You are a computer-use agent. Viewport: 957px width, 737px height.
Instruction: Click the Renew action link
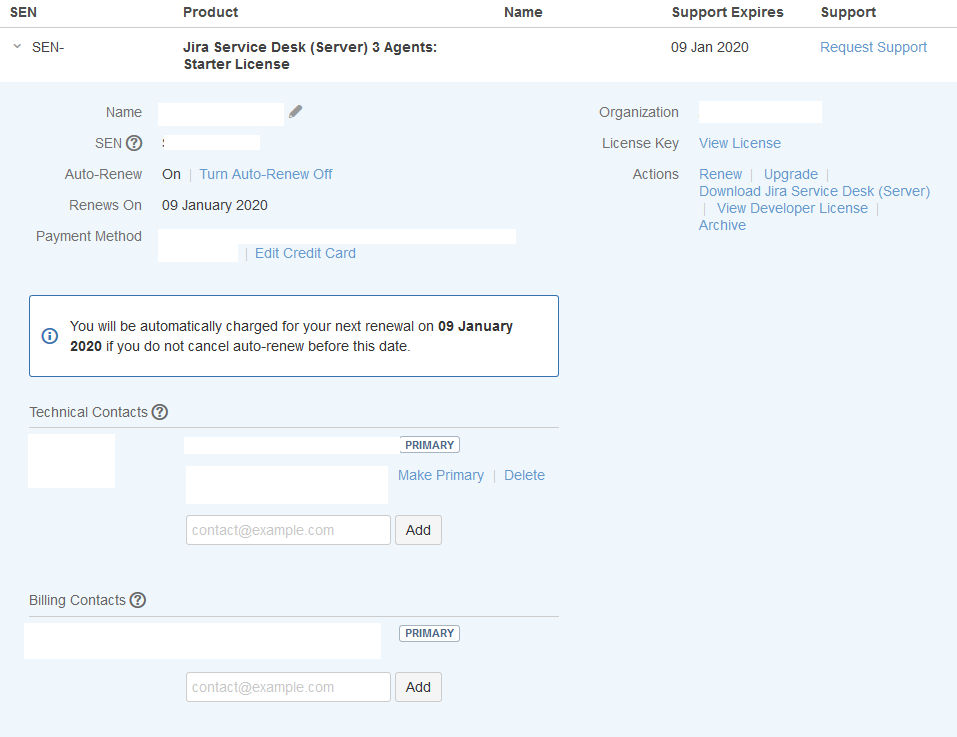click(720, 174)
